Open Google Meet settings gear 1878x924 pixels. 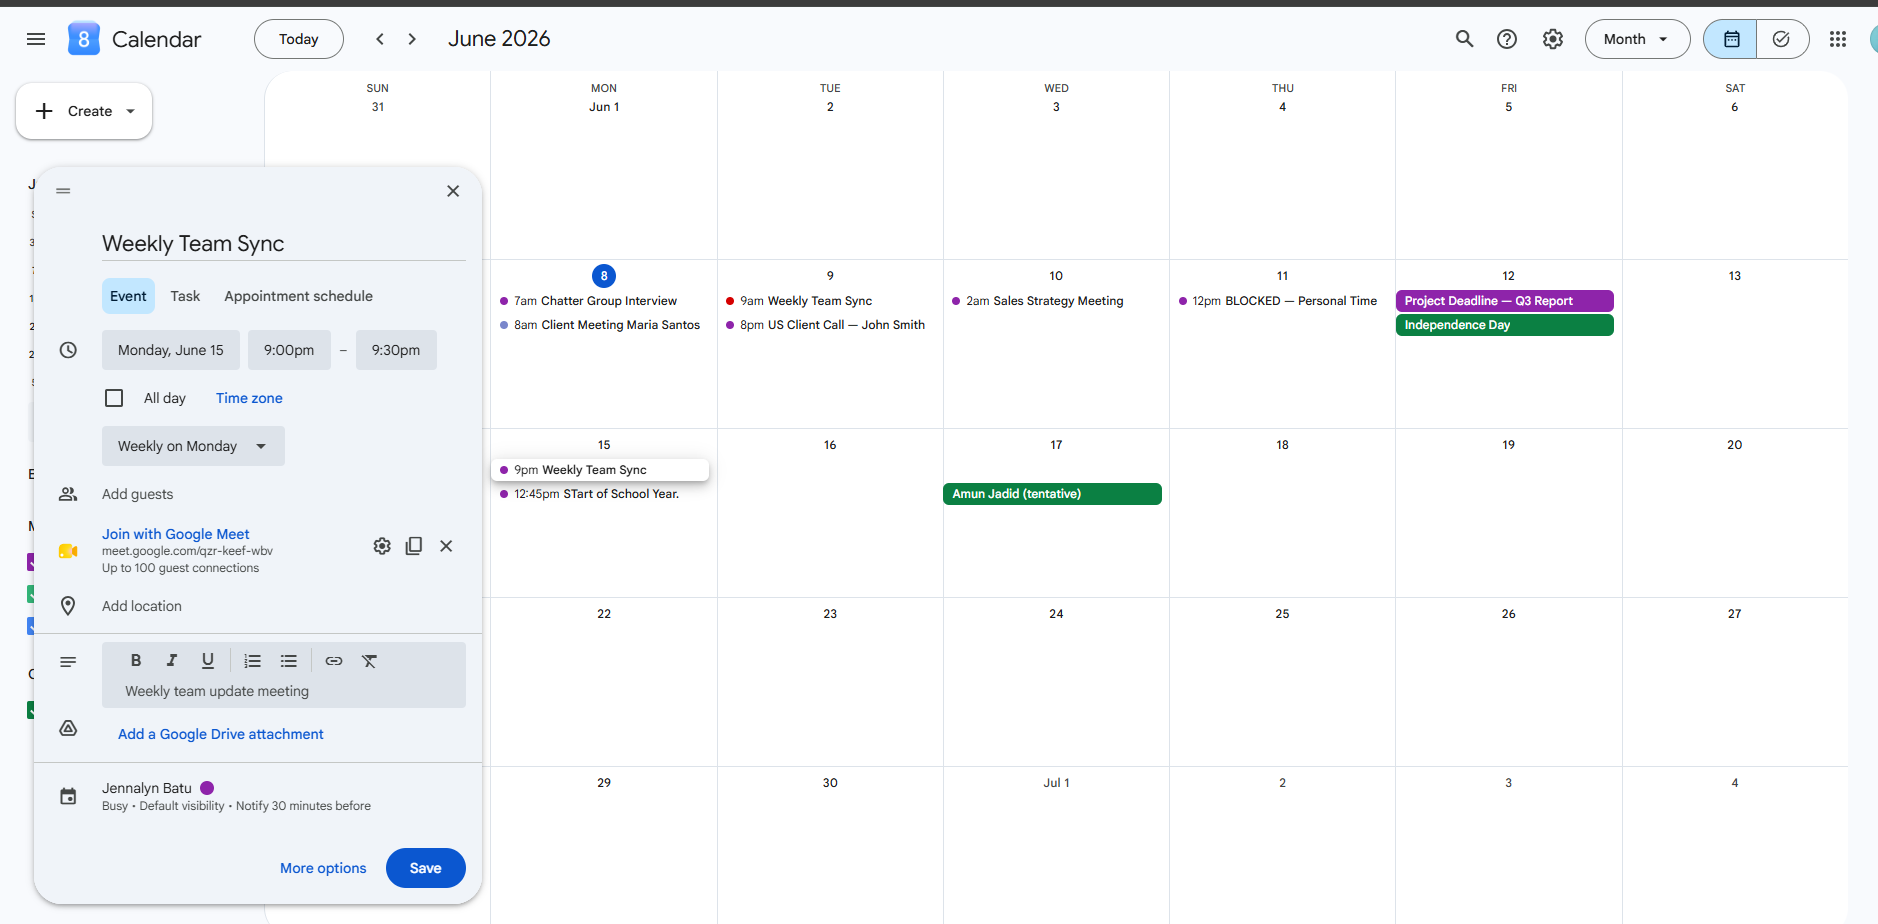tap(382, 546)
